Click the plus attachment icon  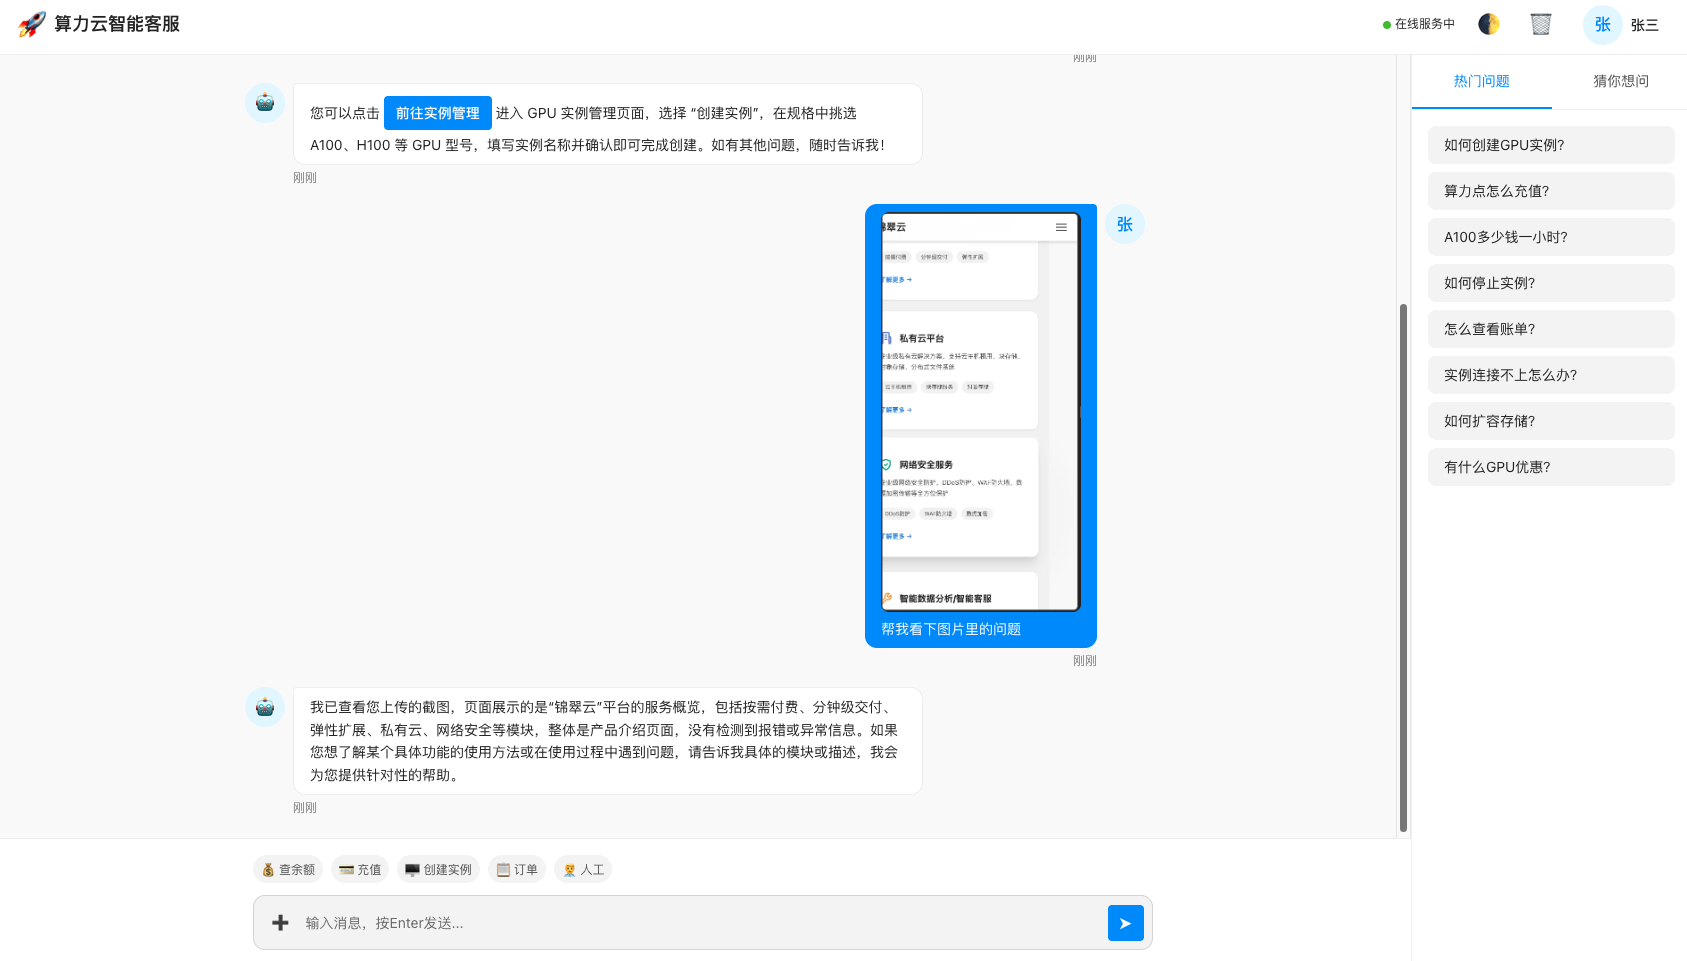click(281, 923)
